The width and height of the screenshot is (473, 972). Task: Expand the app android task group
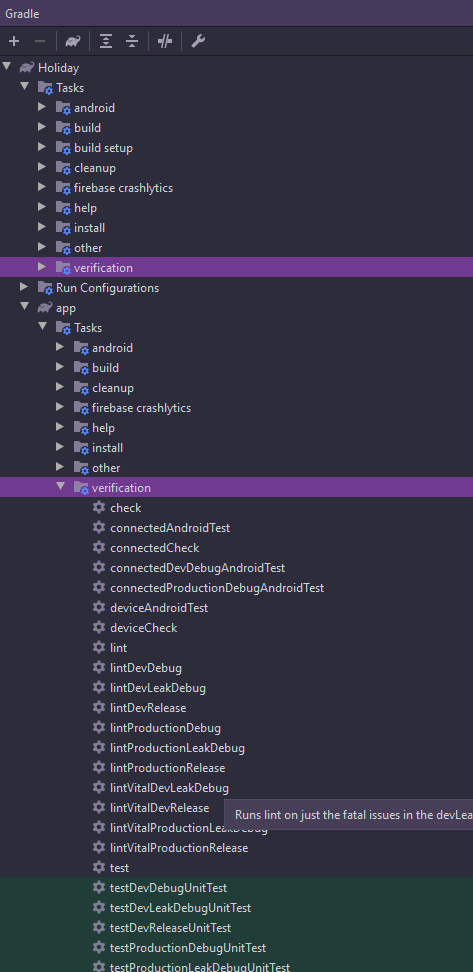(60, 347)
